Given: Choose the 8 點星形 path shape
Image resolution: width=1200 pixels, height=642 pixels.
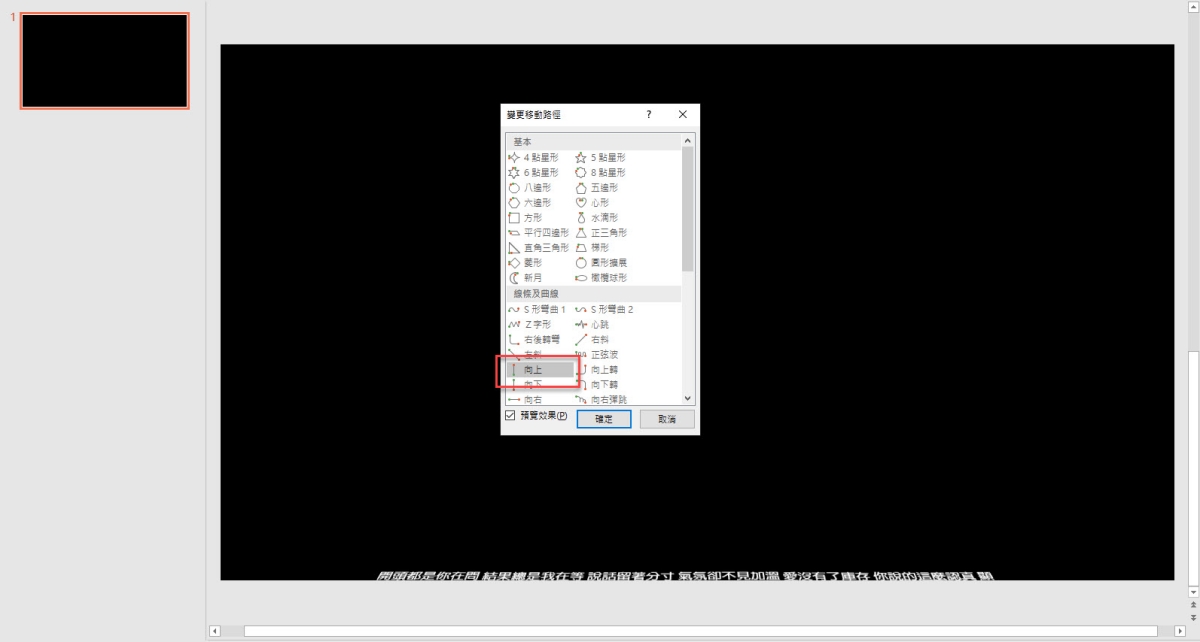Looking at the screenshot, I should click(x=600, y=173).
